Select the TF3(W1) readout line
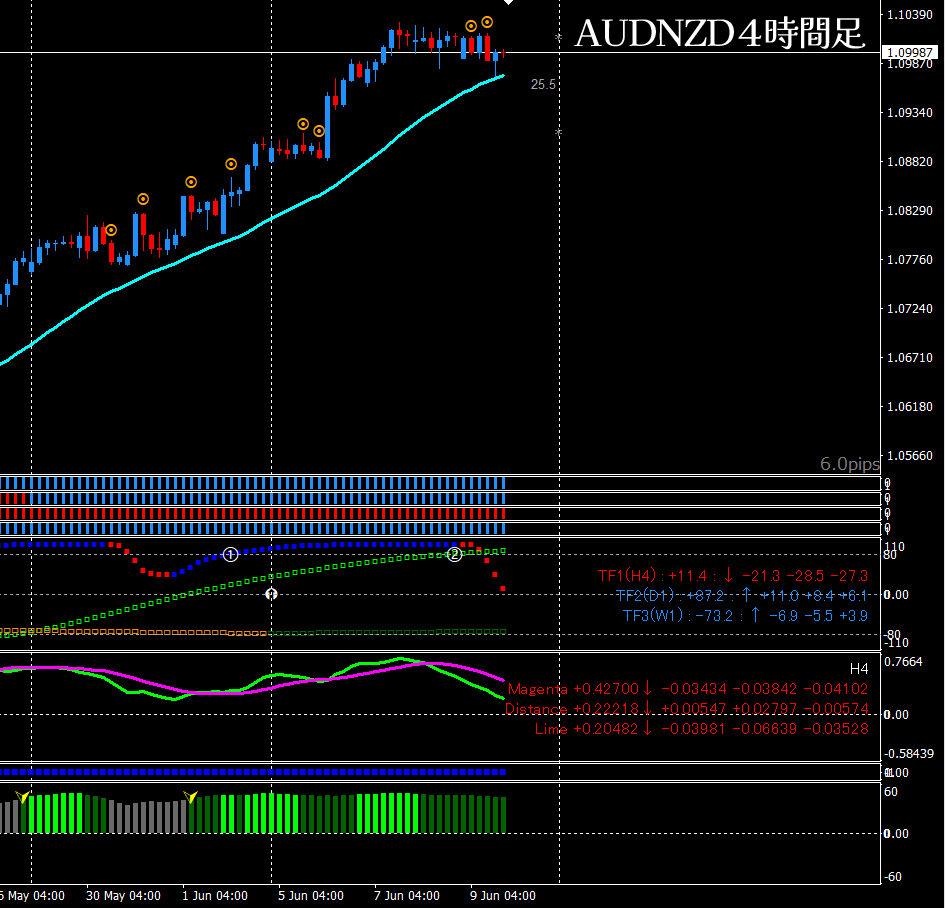 click(745, 615)
